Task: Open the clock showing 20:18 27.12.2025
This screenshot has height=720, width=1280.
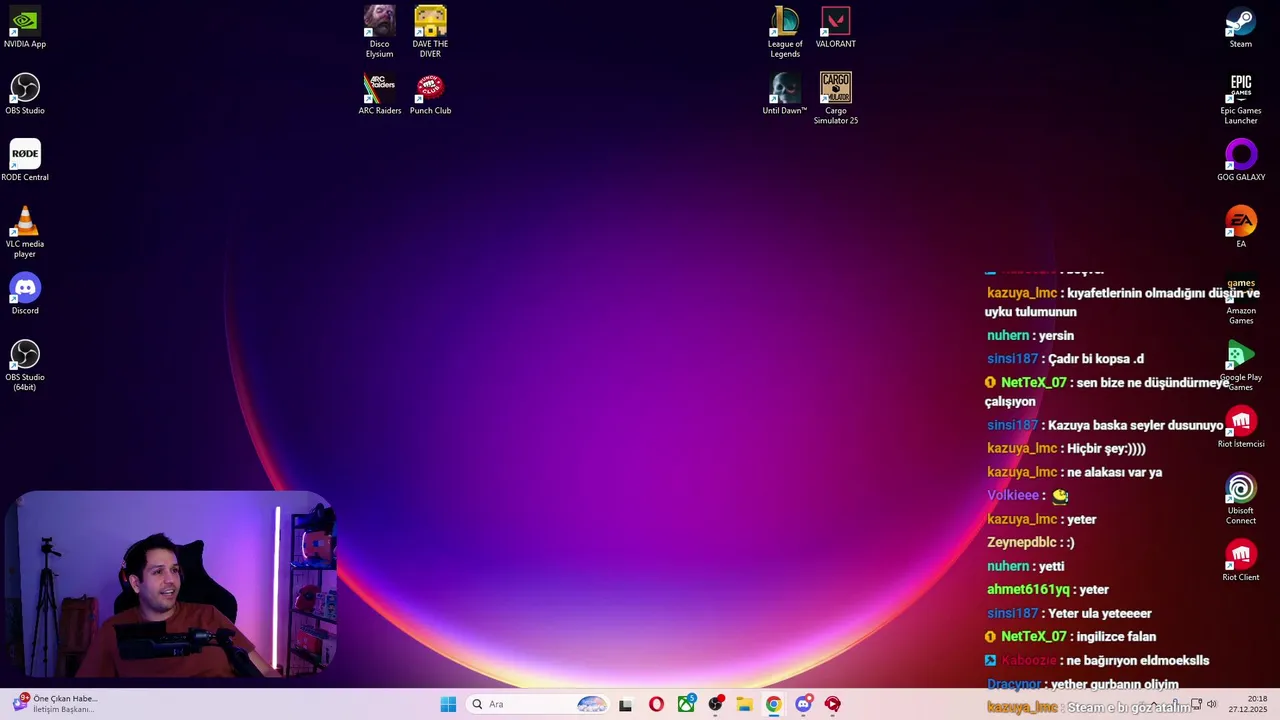Action: click(1248, 704)
